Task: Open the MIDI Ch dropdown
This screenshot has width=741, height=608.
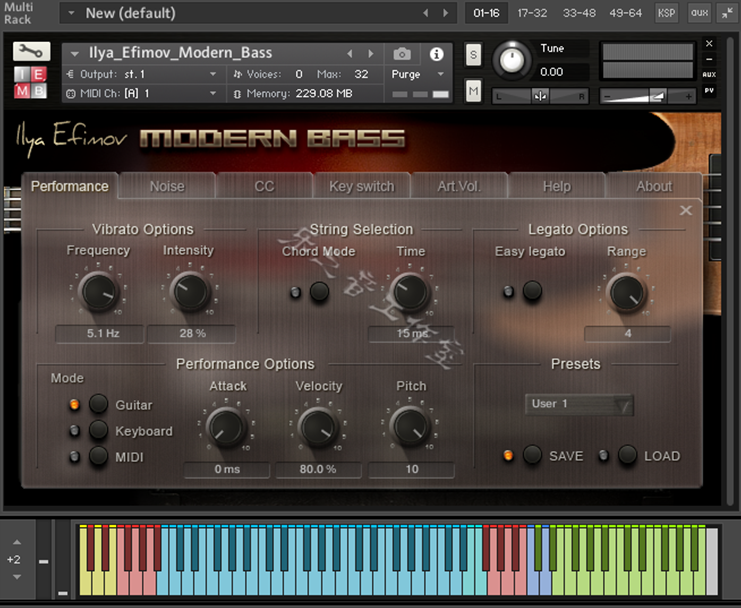Action: click(x=143, y=94)
